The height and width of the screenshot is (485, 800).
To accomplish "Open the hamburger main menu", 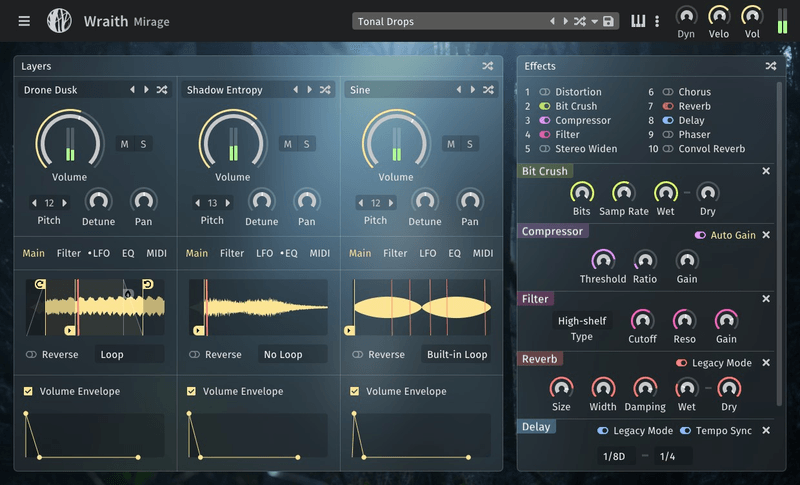I will pyautogui.click(x=24, y=21).
